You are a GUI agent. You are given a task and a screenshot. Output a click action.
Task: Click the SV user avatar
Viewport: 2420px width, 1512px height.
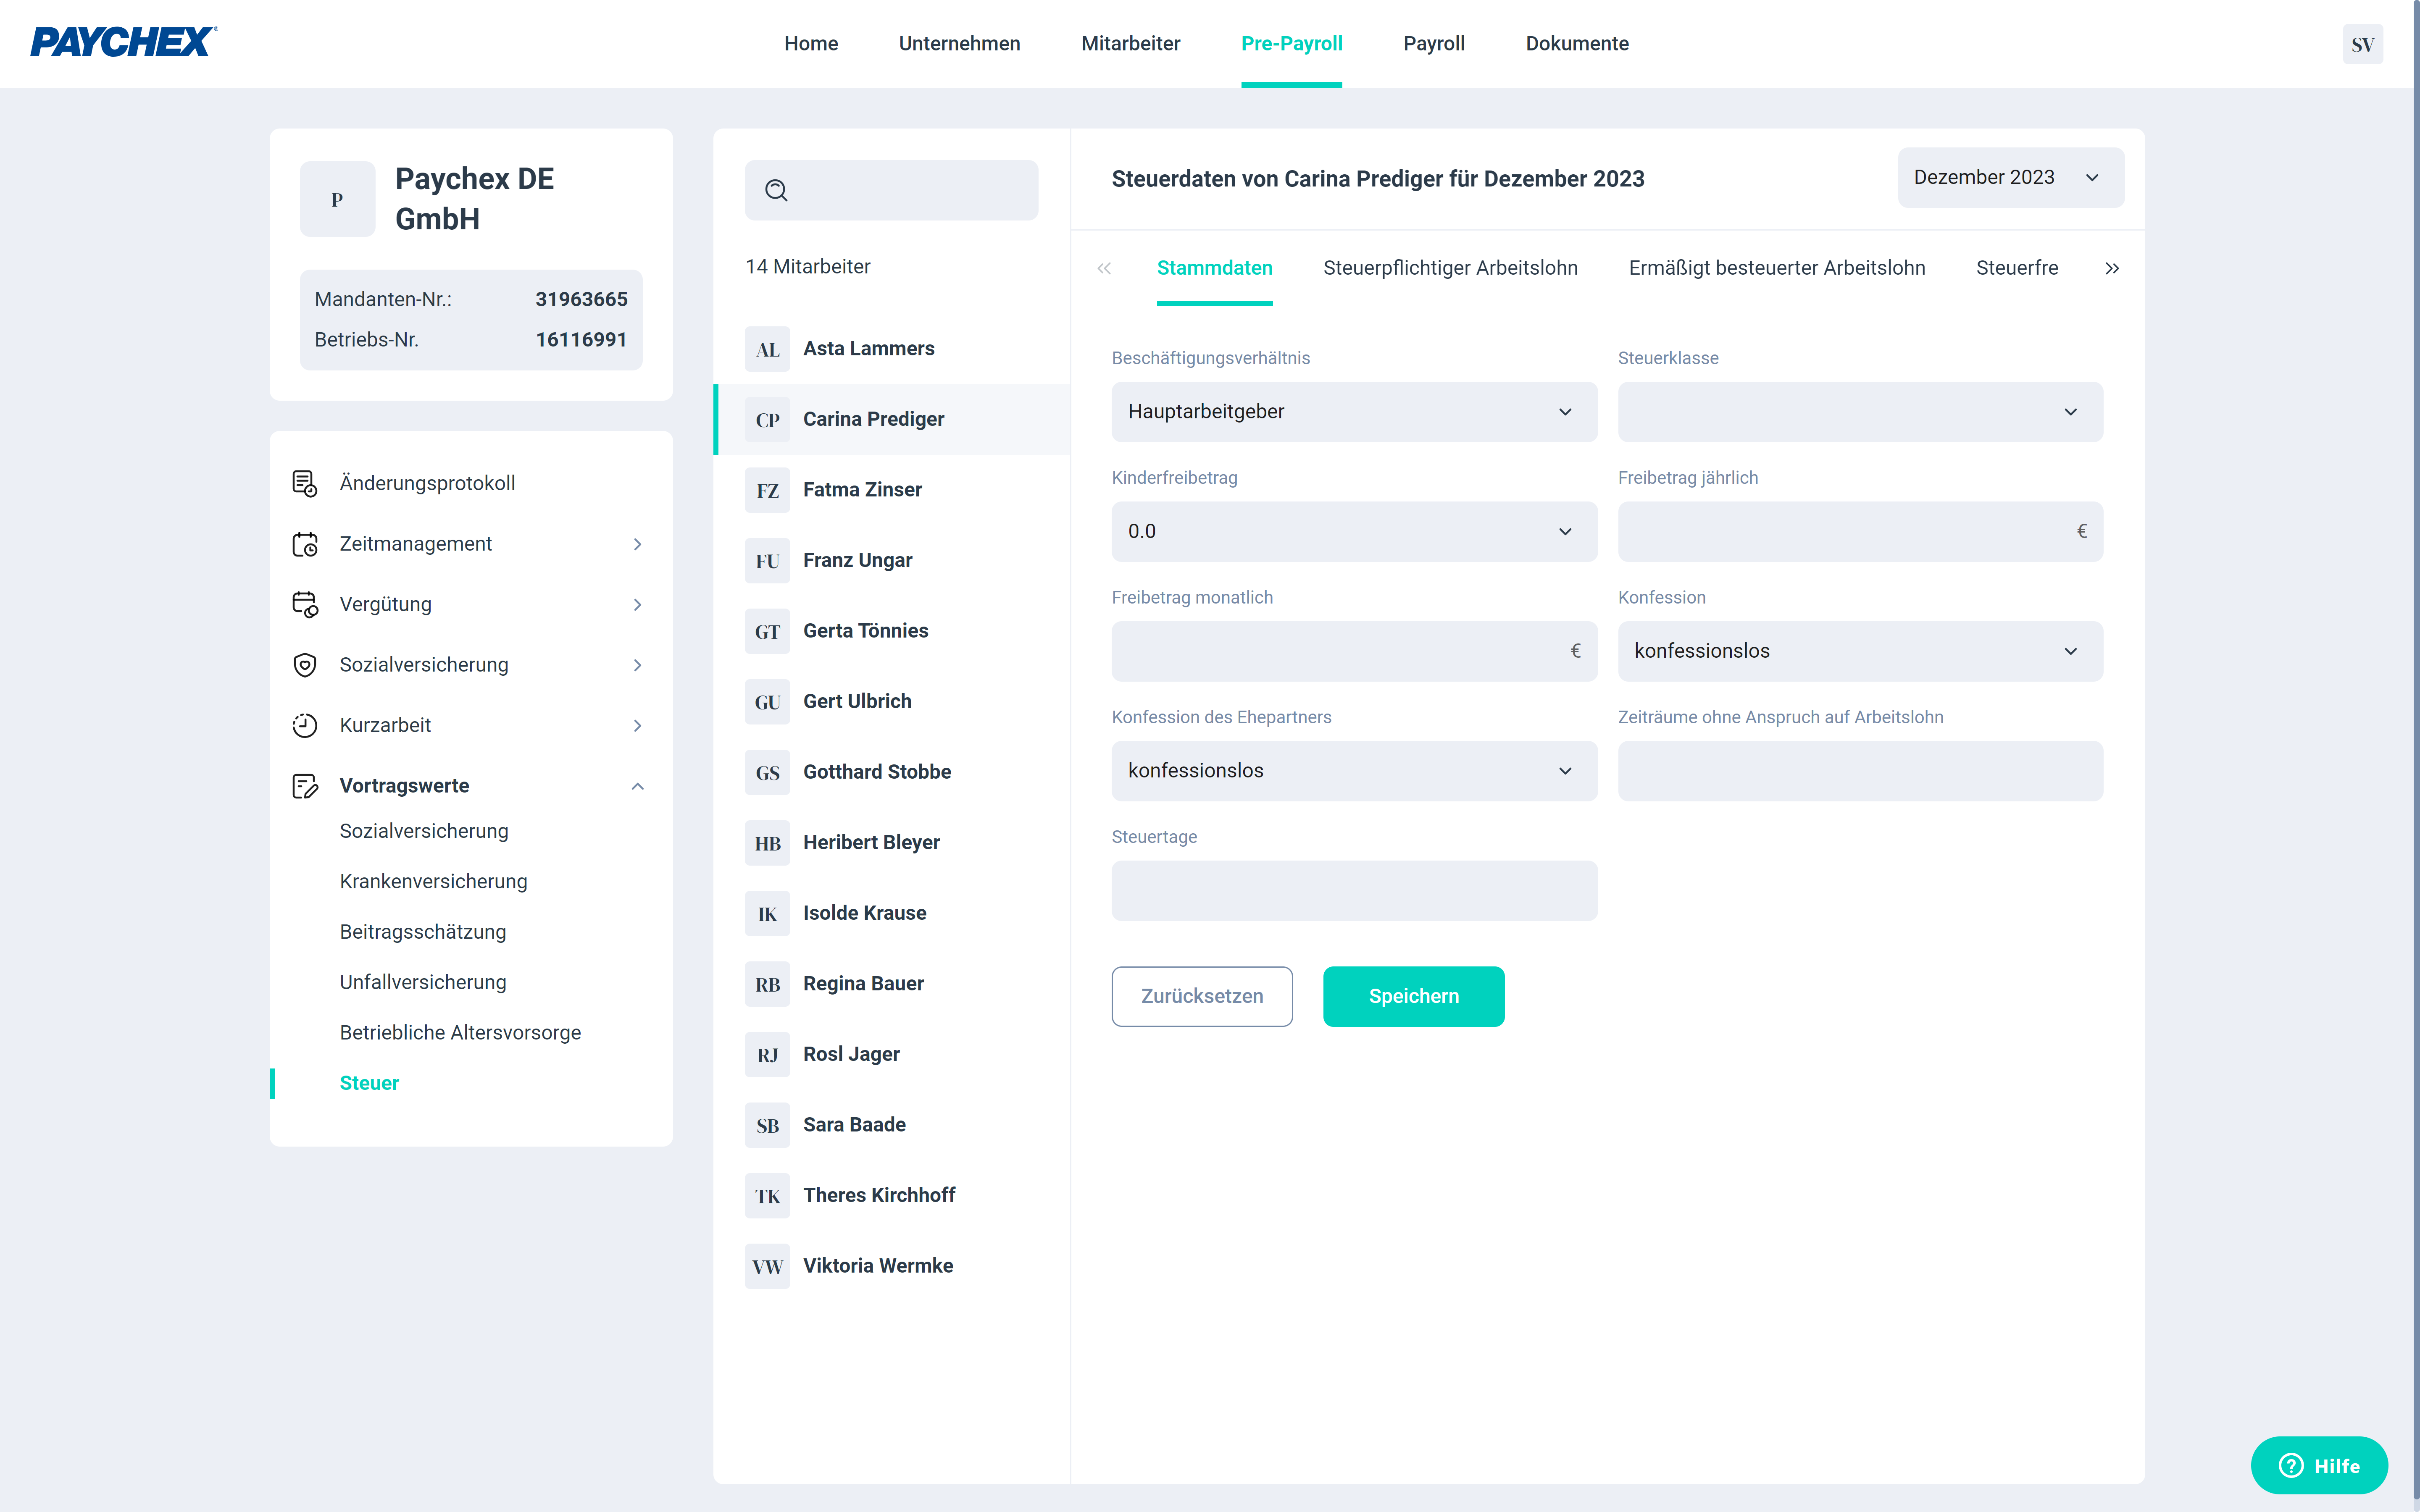(2362, 44)
